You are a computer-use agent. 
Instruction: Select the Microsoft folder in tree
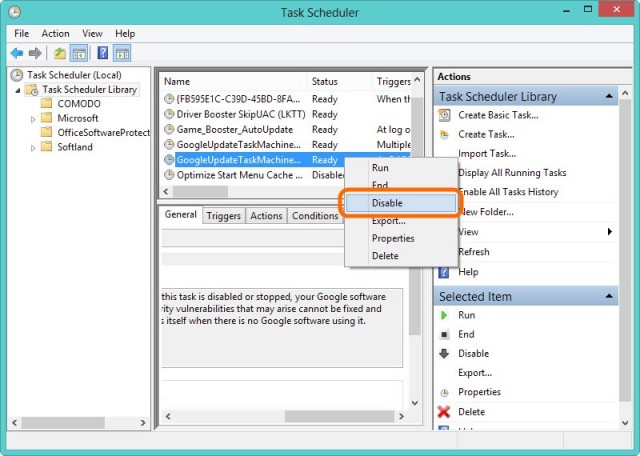[x=78, y=118]
